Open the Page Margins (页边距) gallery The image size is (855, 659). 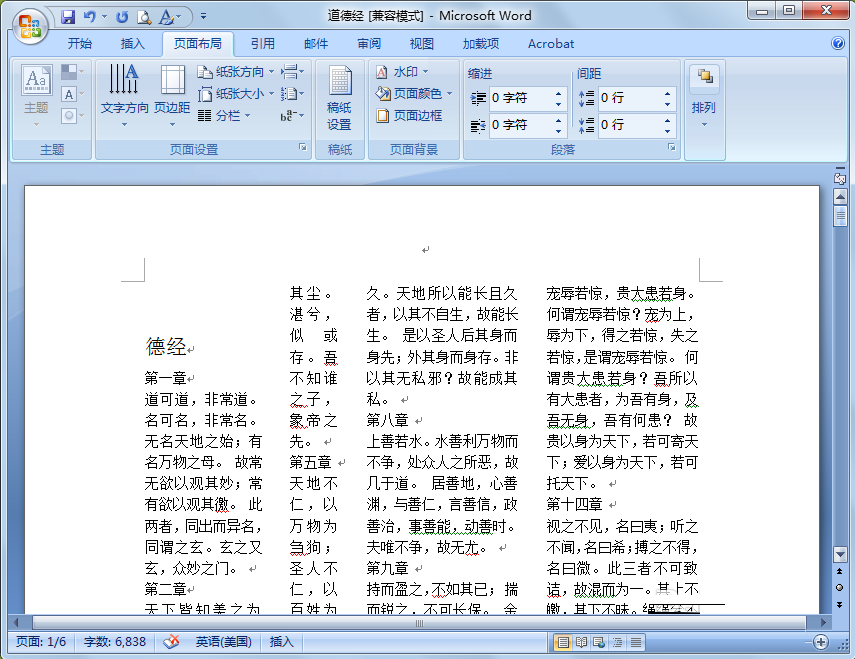coord(172,99)
